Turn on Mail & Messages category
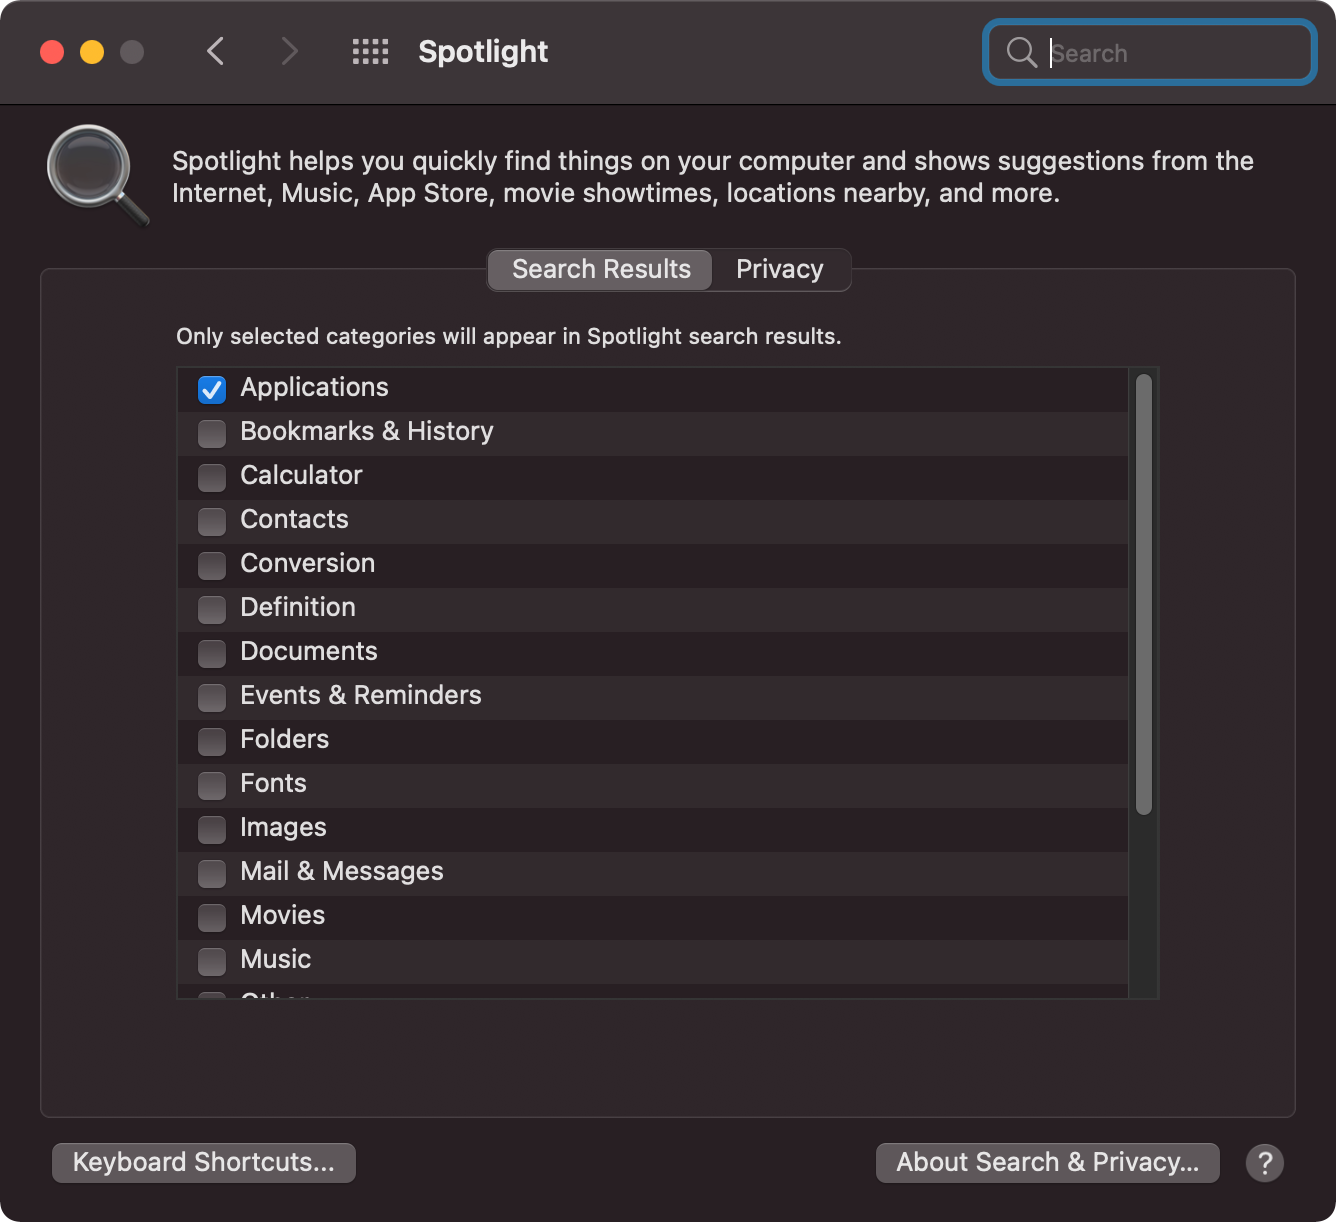 tap(212, 873)
